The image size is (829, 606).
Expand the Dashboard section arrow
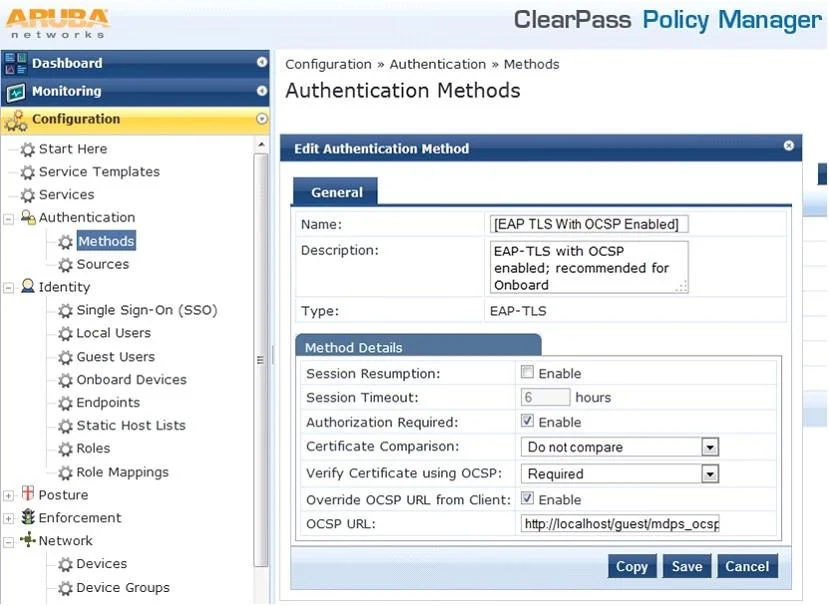tap(261, 62)
